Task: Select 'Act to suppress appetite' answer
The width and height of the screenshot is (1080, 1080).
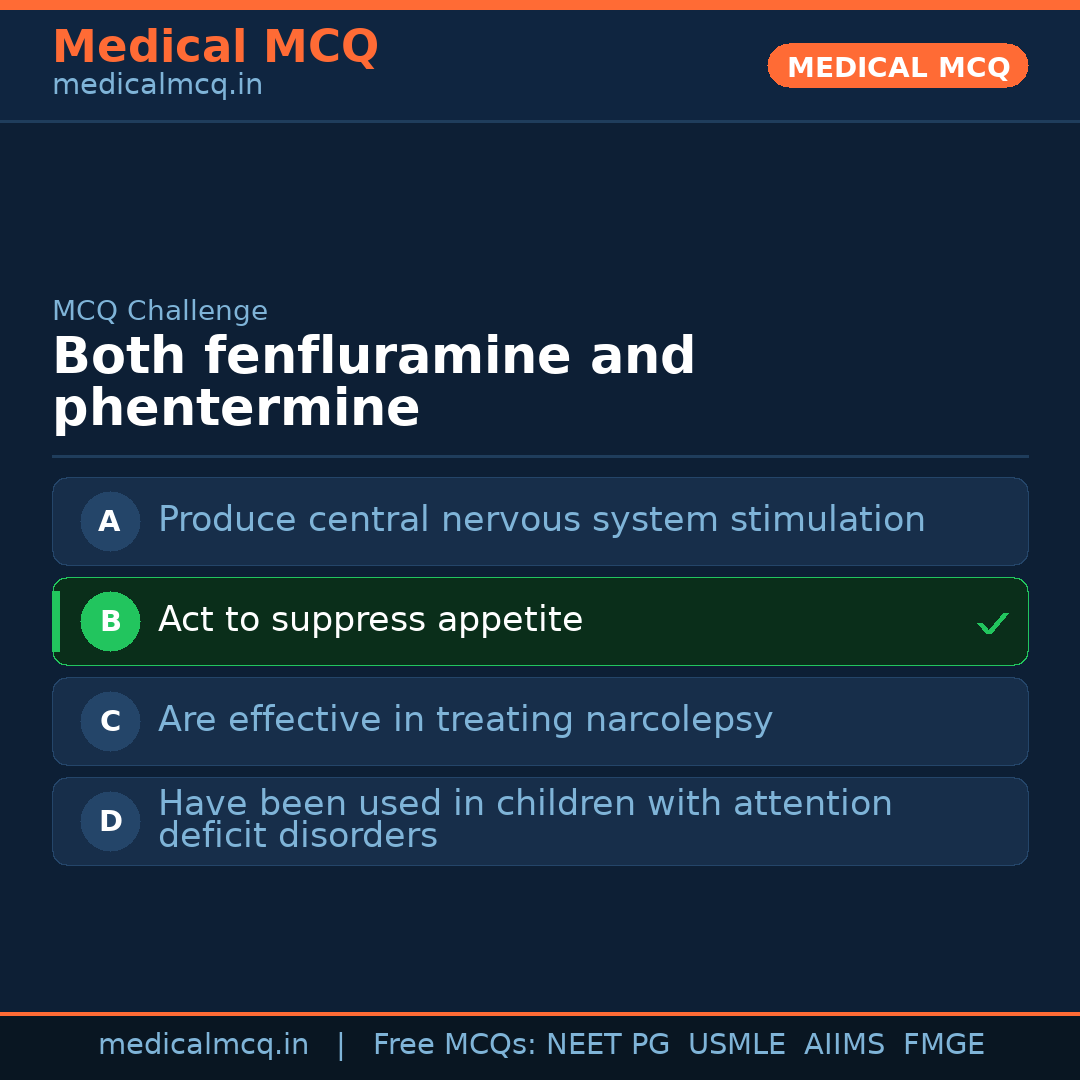Action: click(370, 620)
